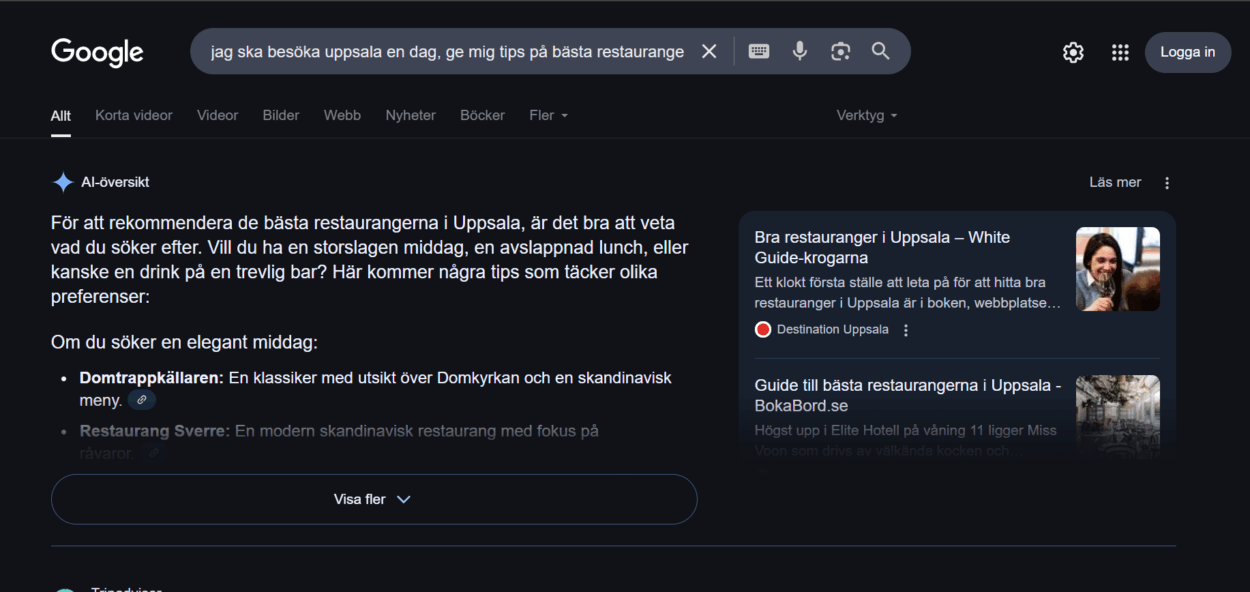Open quick settings gear icon
The image size is (1250, 592).
(1073, 53)
